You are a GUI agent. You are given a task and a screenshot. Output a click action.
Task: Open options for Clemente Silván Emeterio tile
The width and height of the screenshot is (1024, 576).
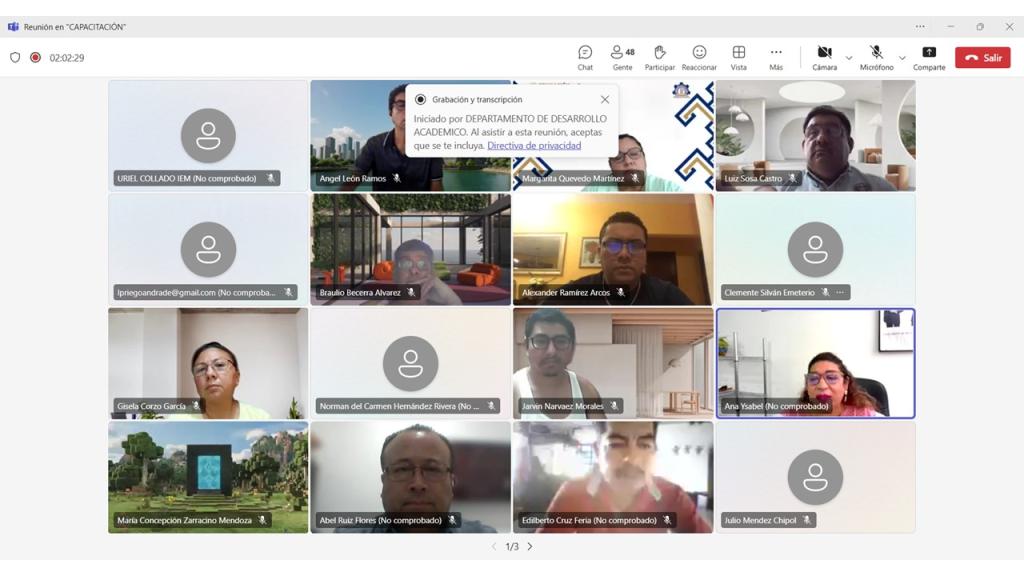[x=840, y=293]
